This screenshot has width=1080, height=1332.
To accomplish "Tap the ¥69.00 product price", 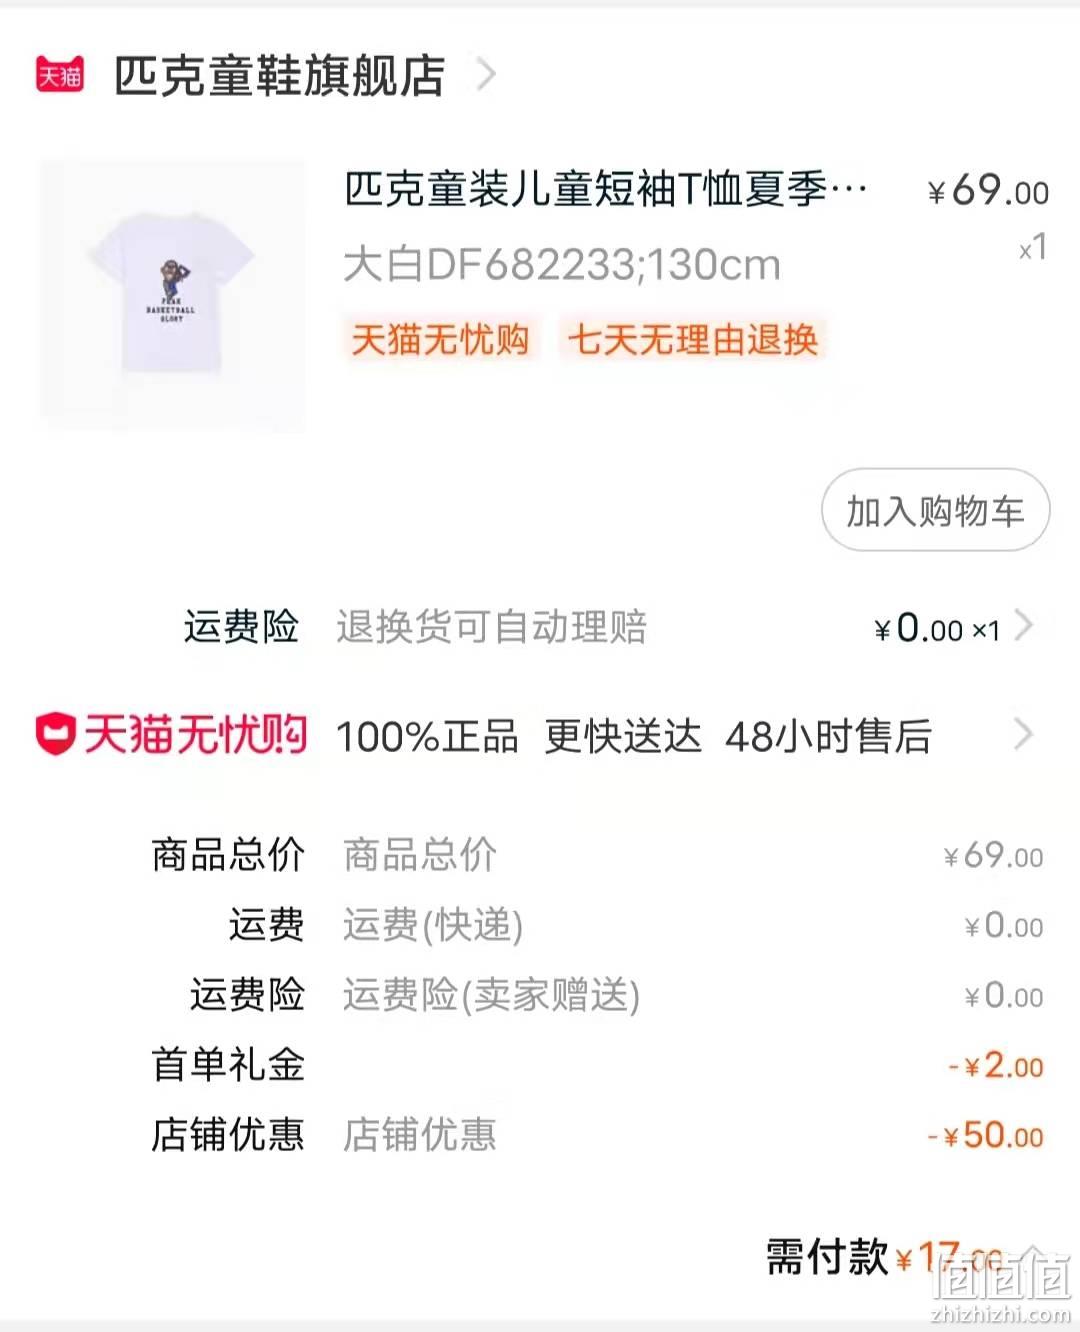I will point(988,190).
